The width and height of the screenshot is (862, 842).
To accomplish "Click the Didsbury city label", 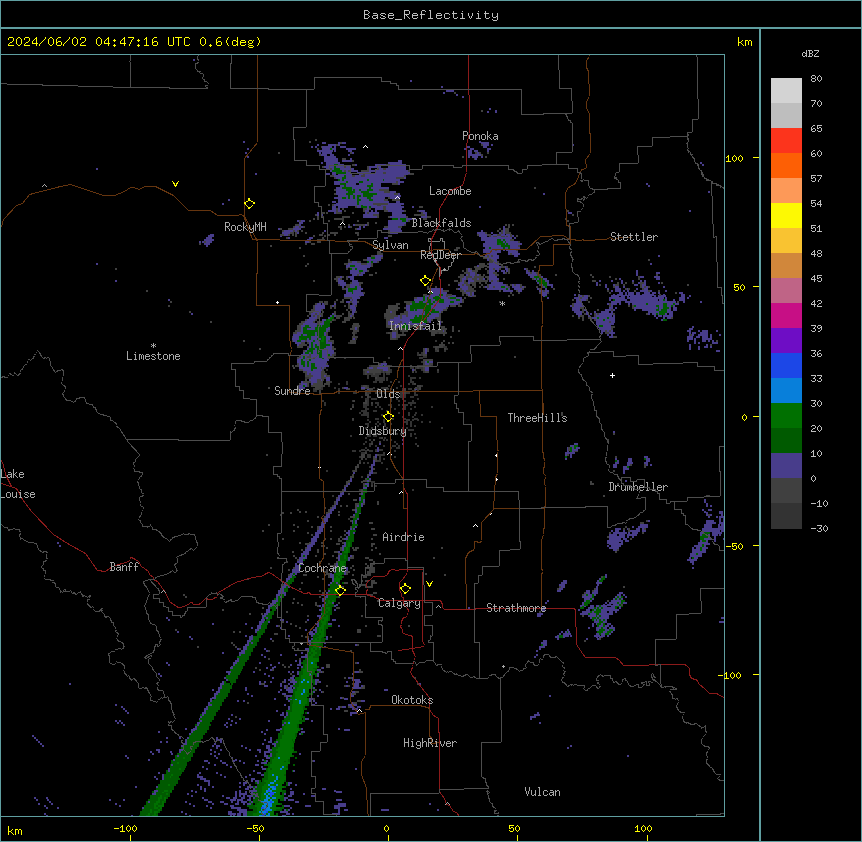I will (x=383, y=431).
